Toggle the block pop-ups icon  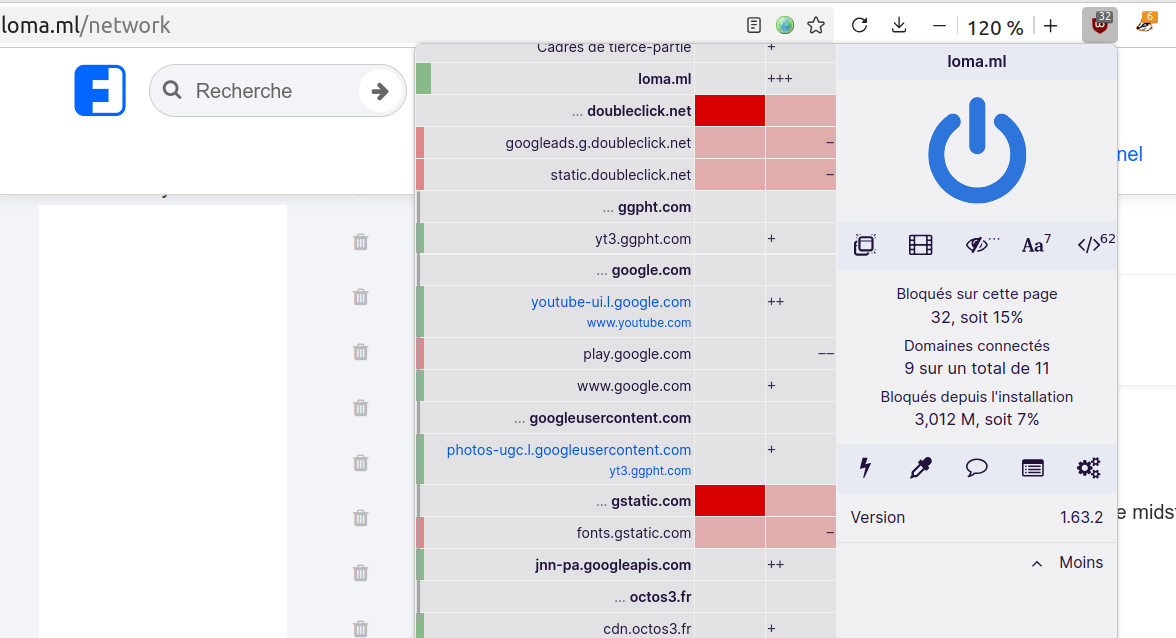[865, 245]
